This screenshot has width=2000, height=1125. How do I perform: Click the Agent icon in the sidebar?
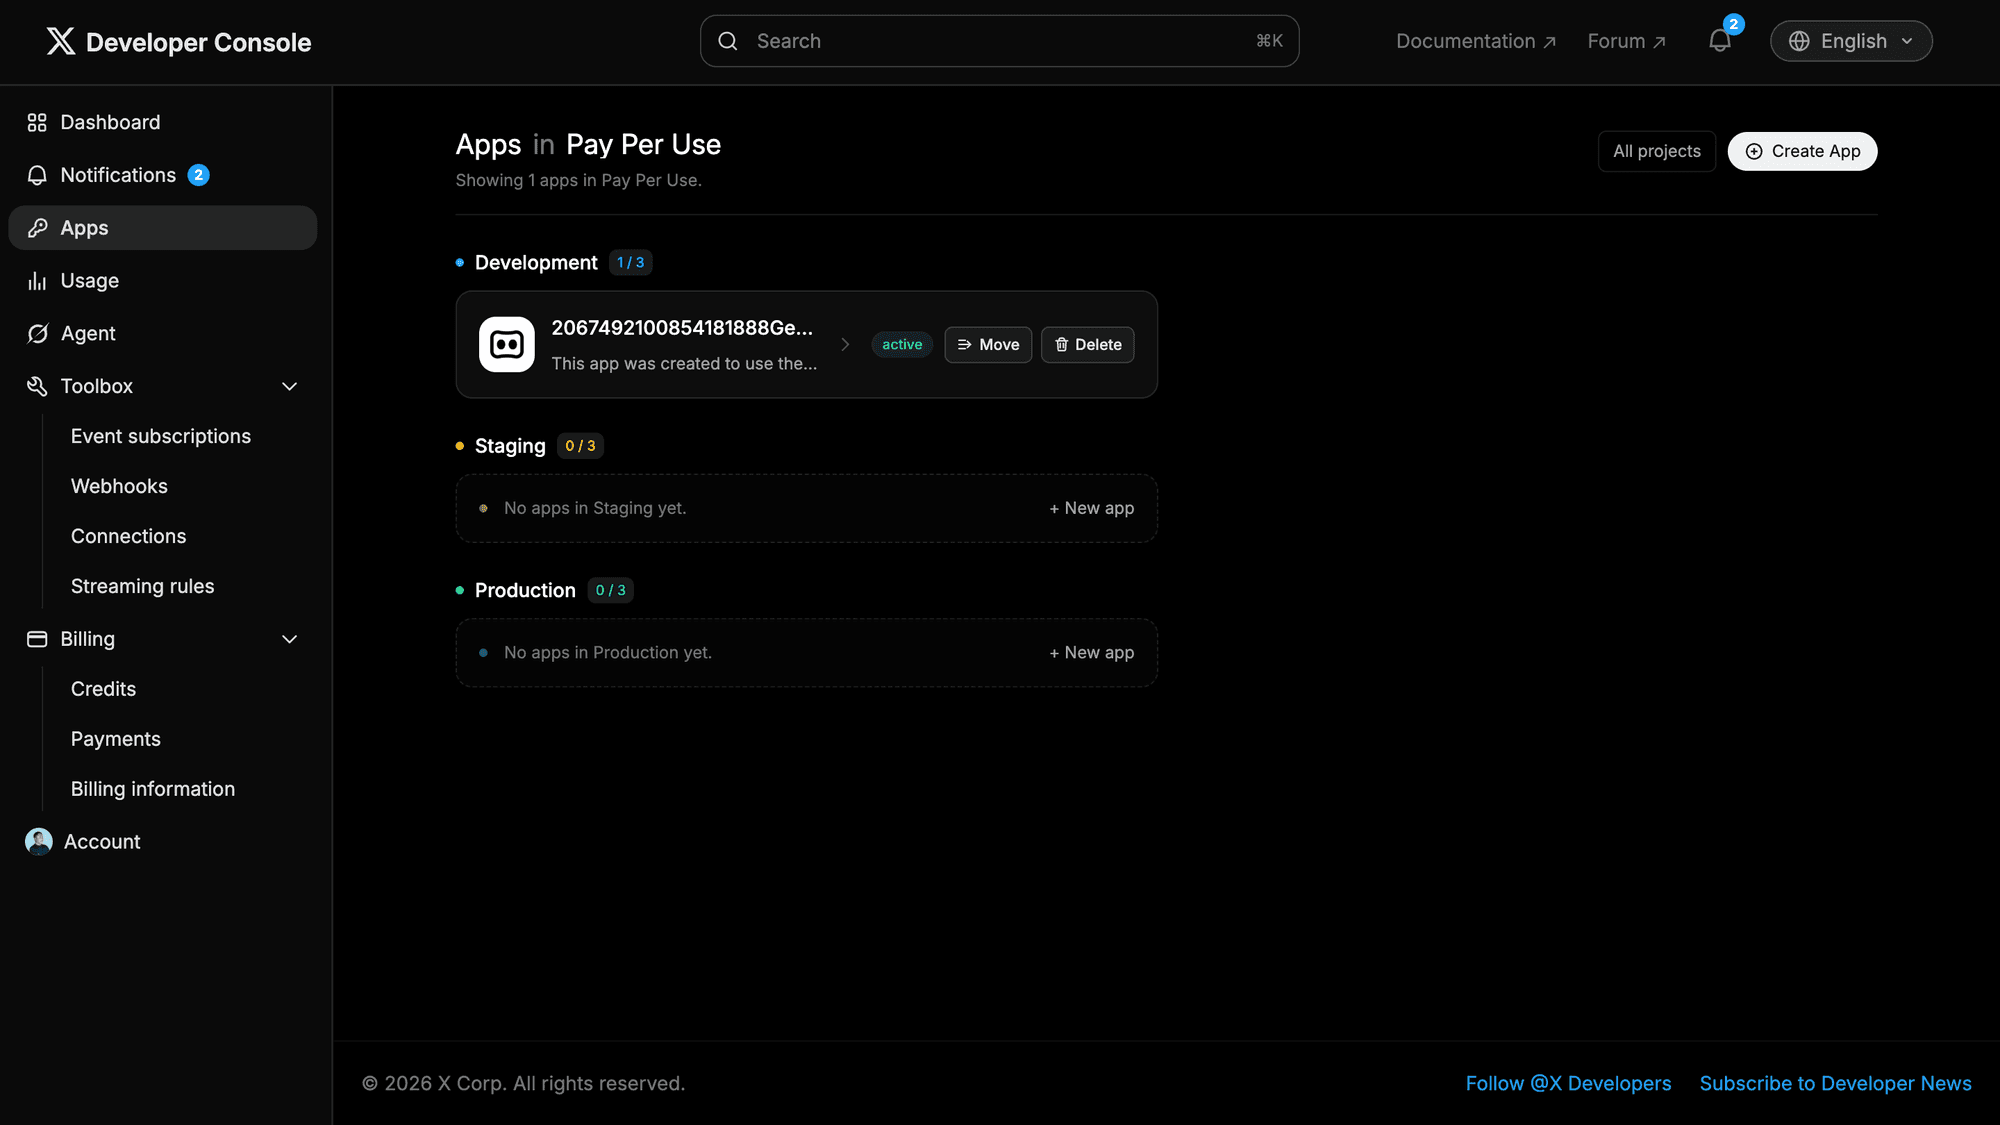(37, 334)
